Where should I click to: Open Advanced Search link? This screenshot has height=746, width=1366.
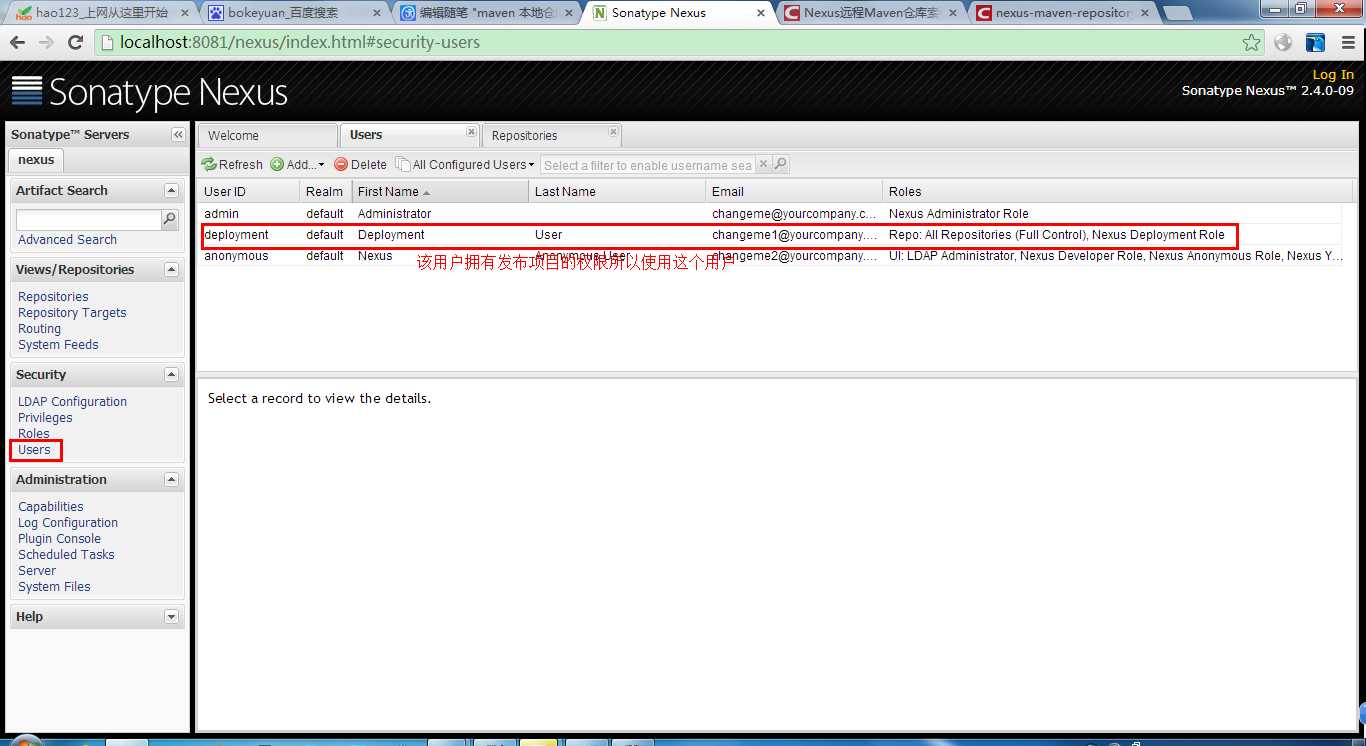(67, 239)
